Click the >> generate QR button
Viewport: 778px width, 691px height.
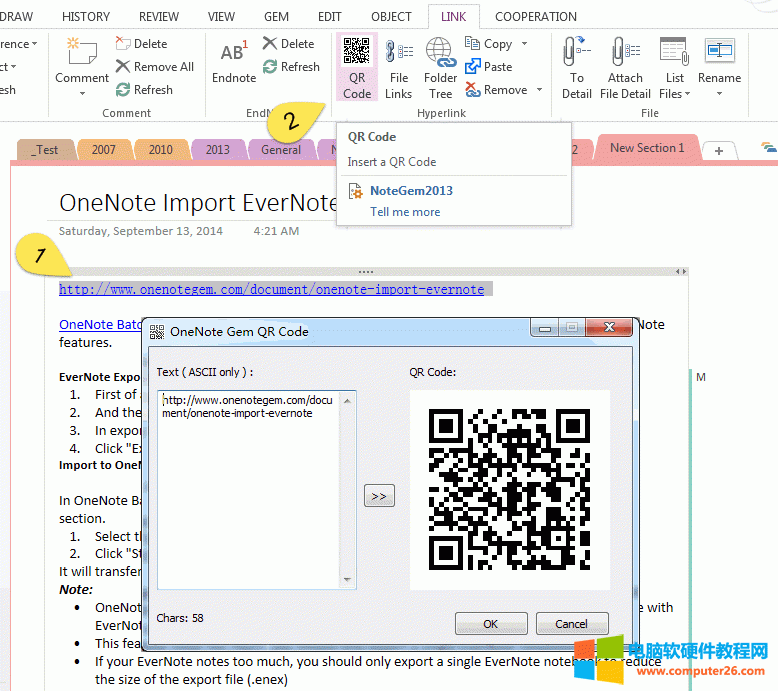point(379,496)
